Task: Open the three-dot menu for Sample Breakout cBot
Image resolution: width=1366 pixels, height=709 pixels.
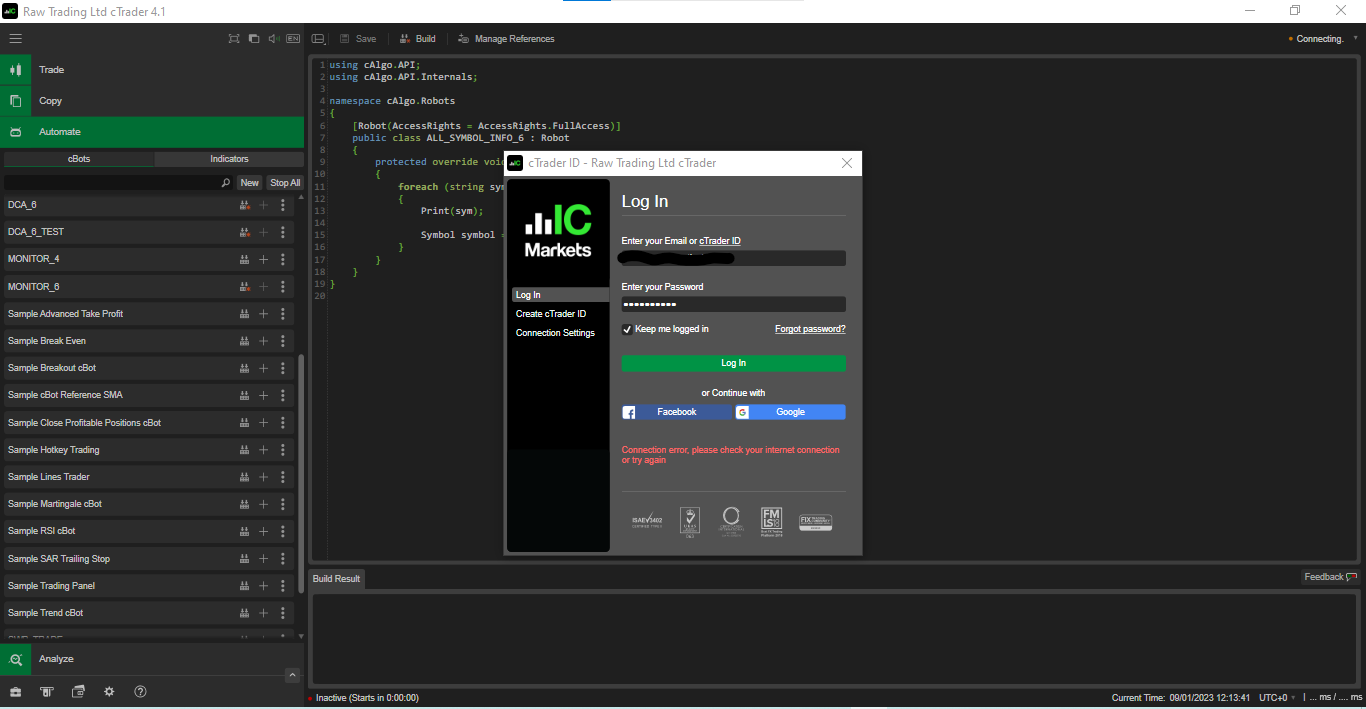Action: point(283,368)
